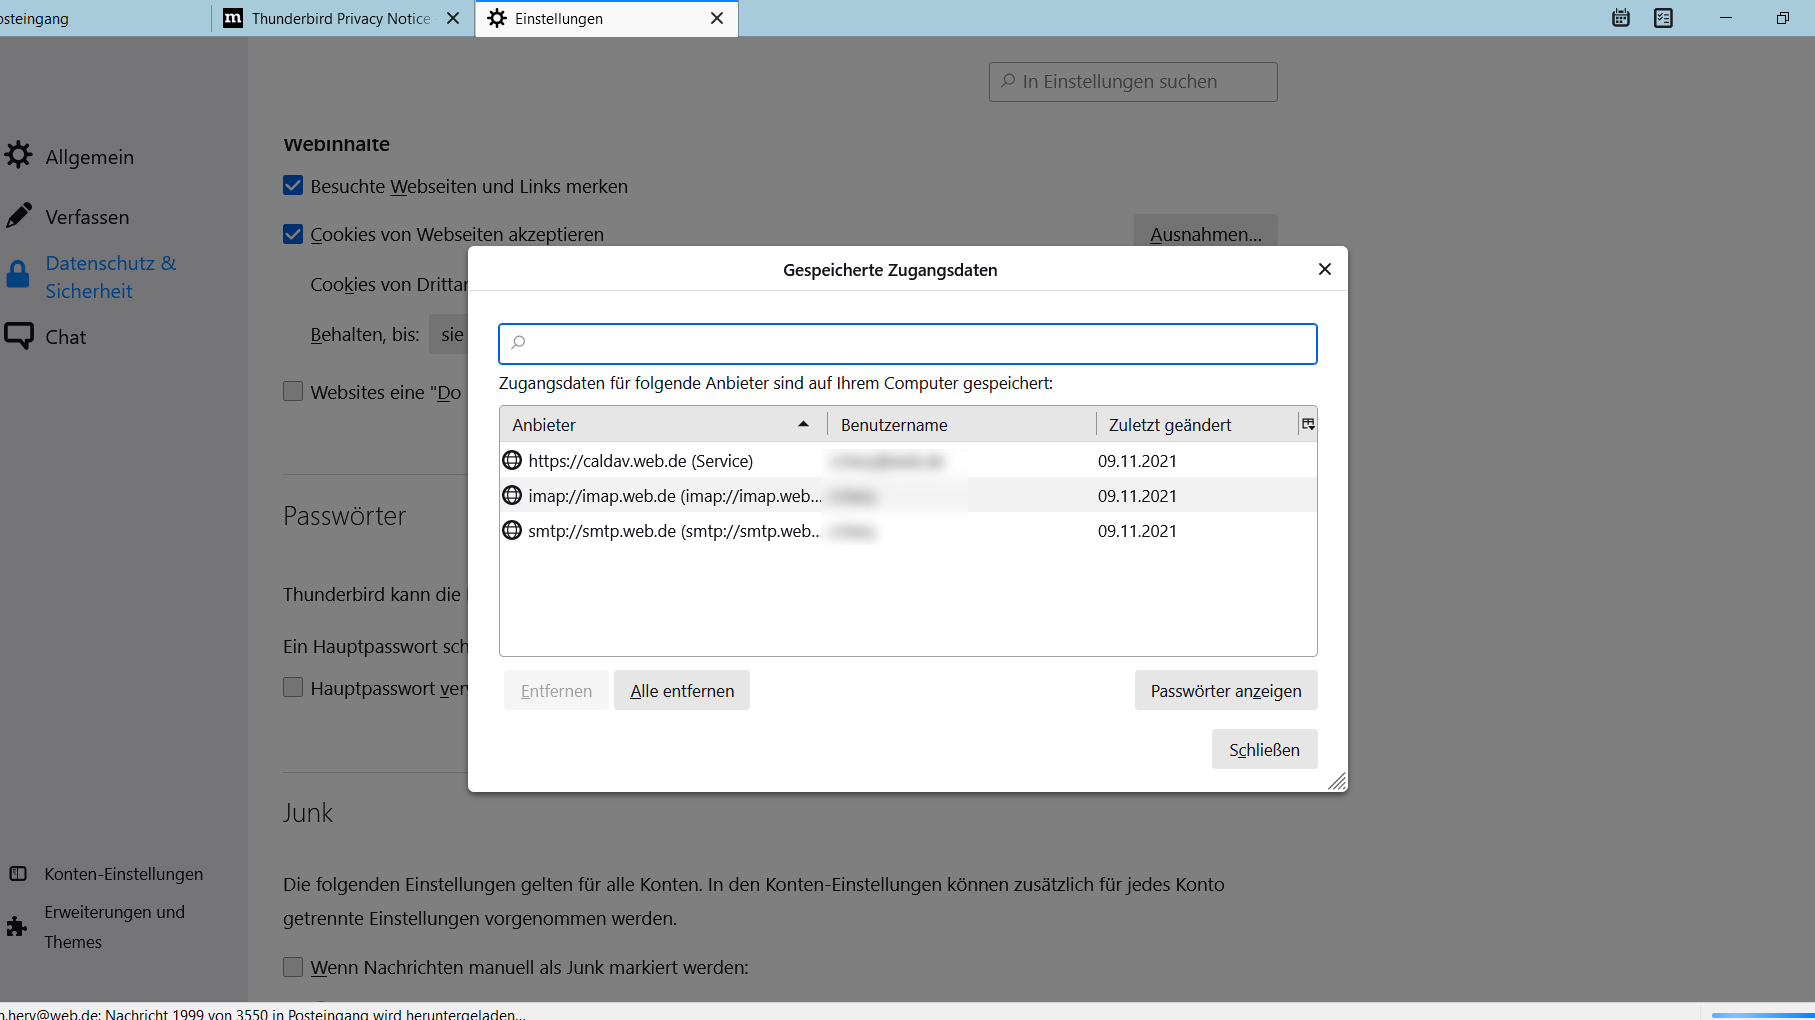Click the saved logins search field
Viewport: 1815px width, 1020px height.
(907, 344)
